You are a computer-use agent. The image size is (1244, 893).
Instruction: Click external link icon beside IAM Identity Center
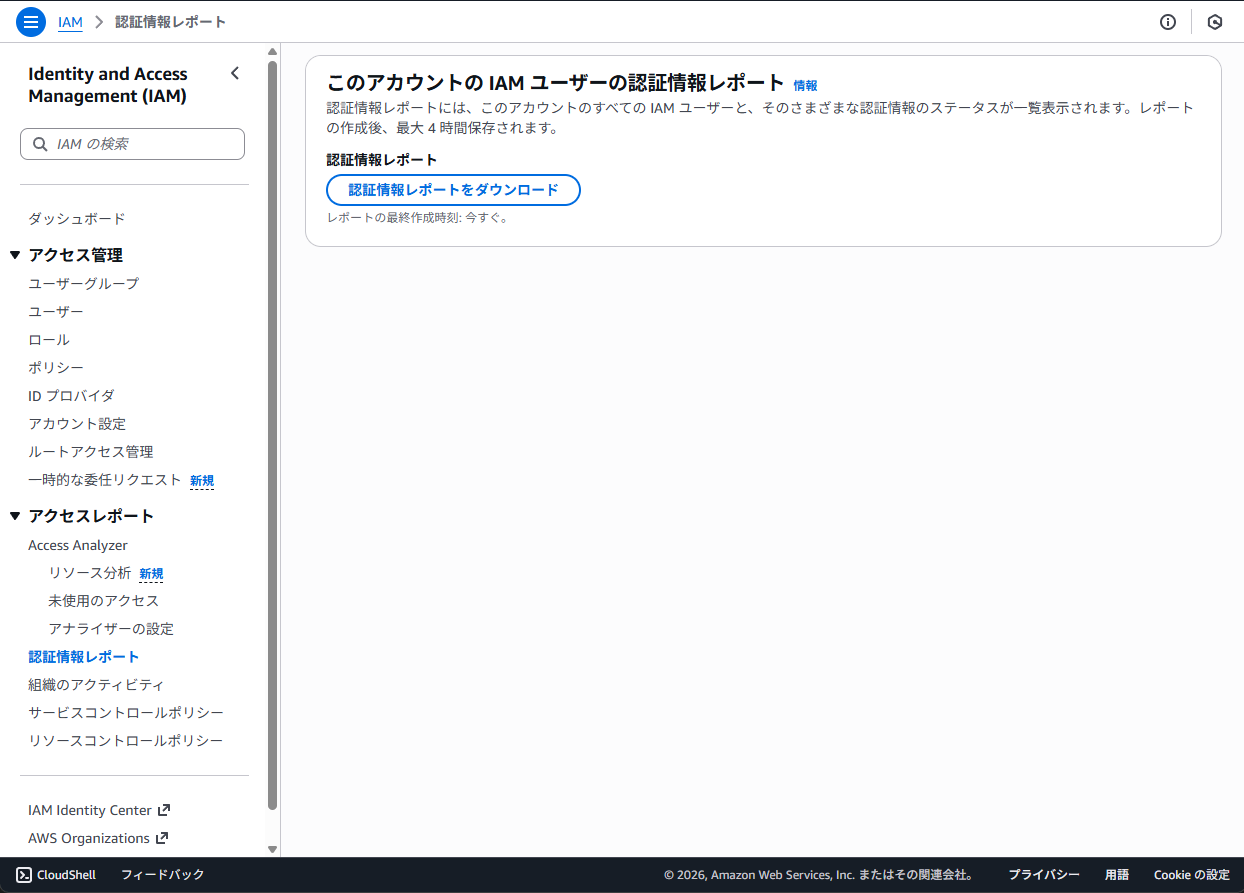tap(164, 810)
